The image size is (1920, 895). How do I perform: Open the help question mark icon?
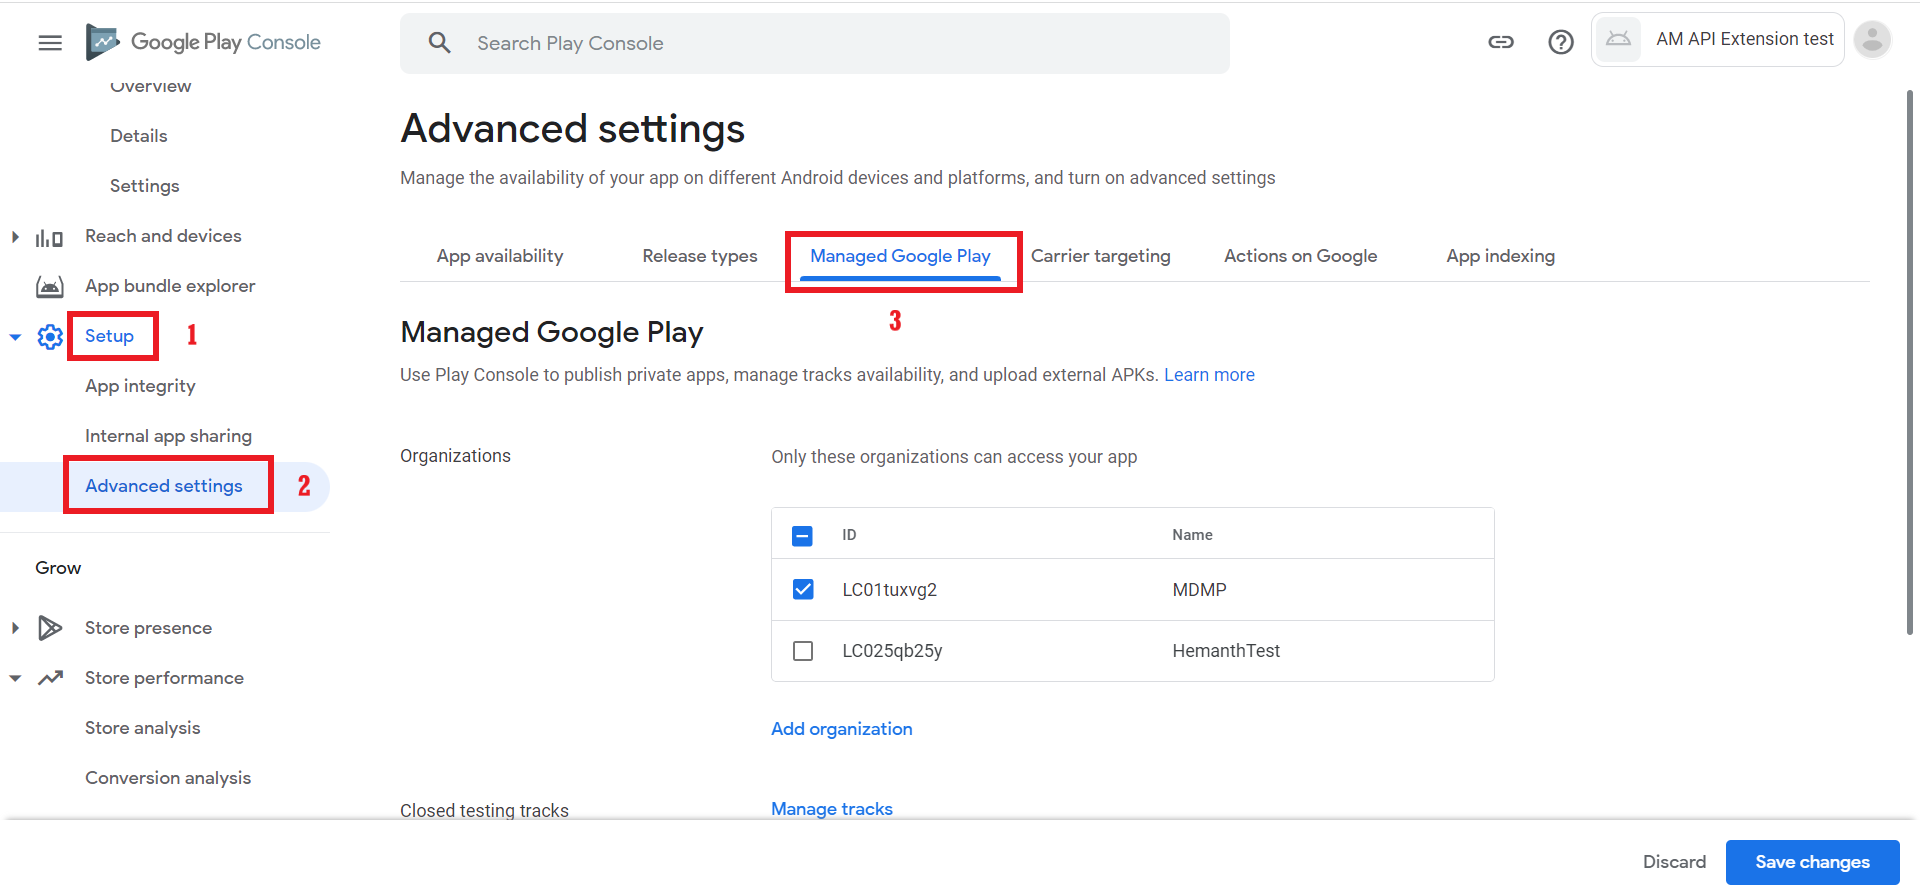[x=1560, y=42]
